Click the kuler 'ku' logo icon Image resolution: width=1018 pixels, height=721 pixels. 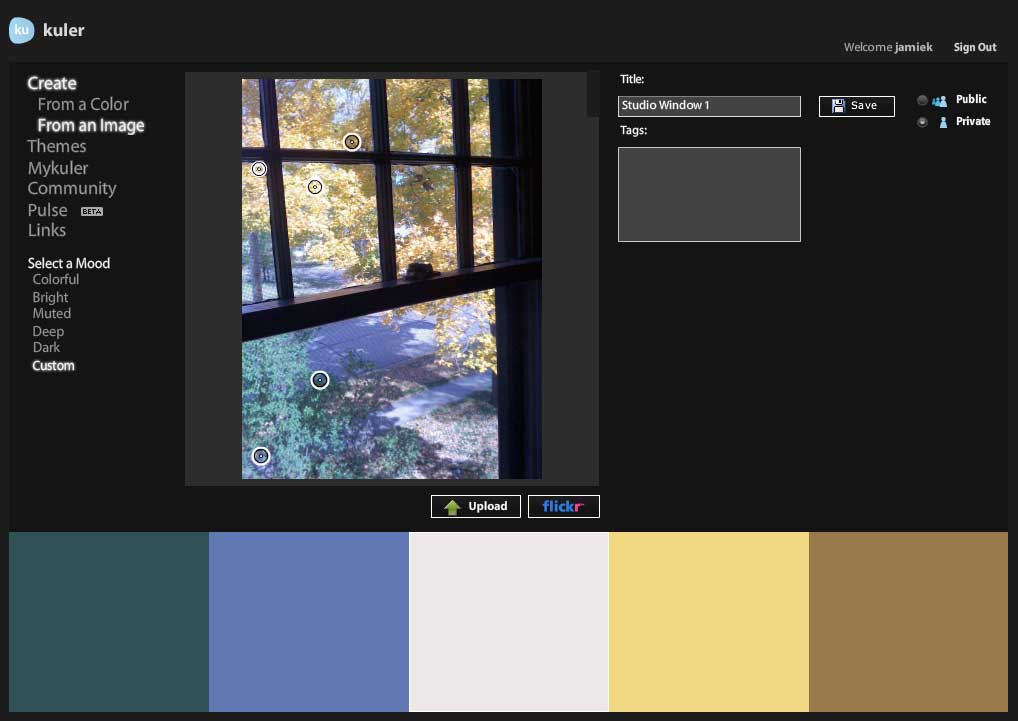click(x=21, y=30)
